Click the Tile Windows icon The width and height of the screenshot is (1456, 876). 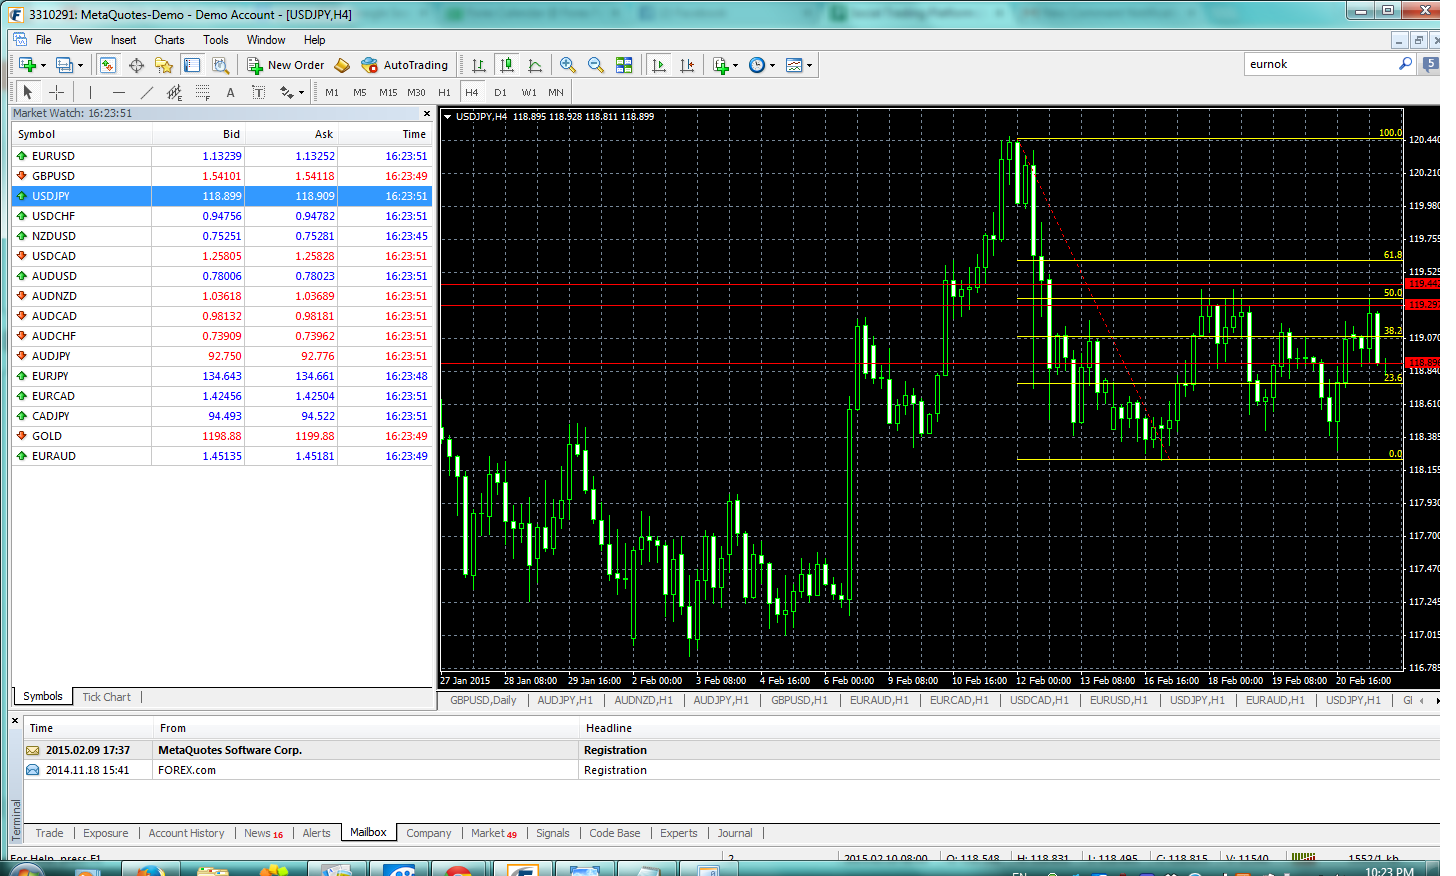coord(624,65)
